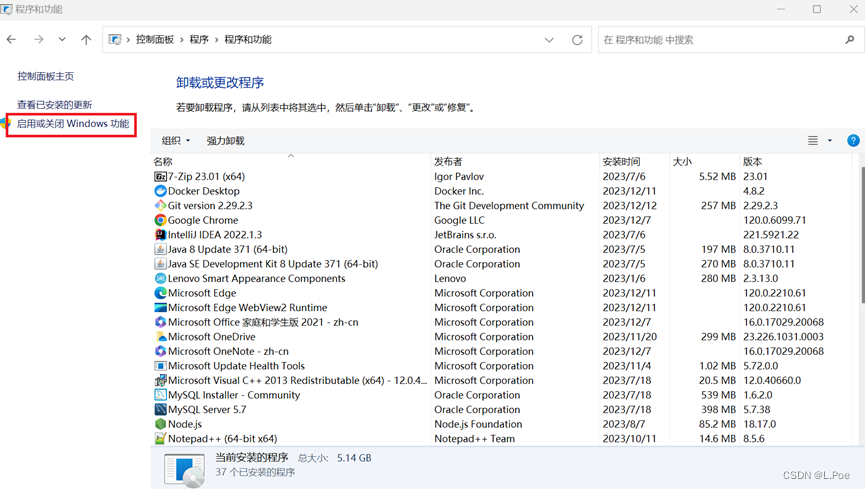The width and height of the screenshot is (865, 489).
Task: Click the Notepad++ icon
Action: click(x=160, y=439)
